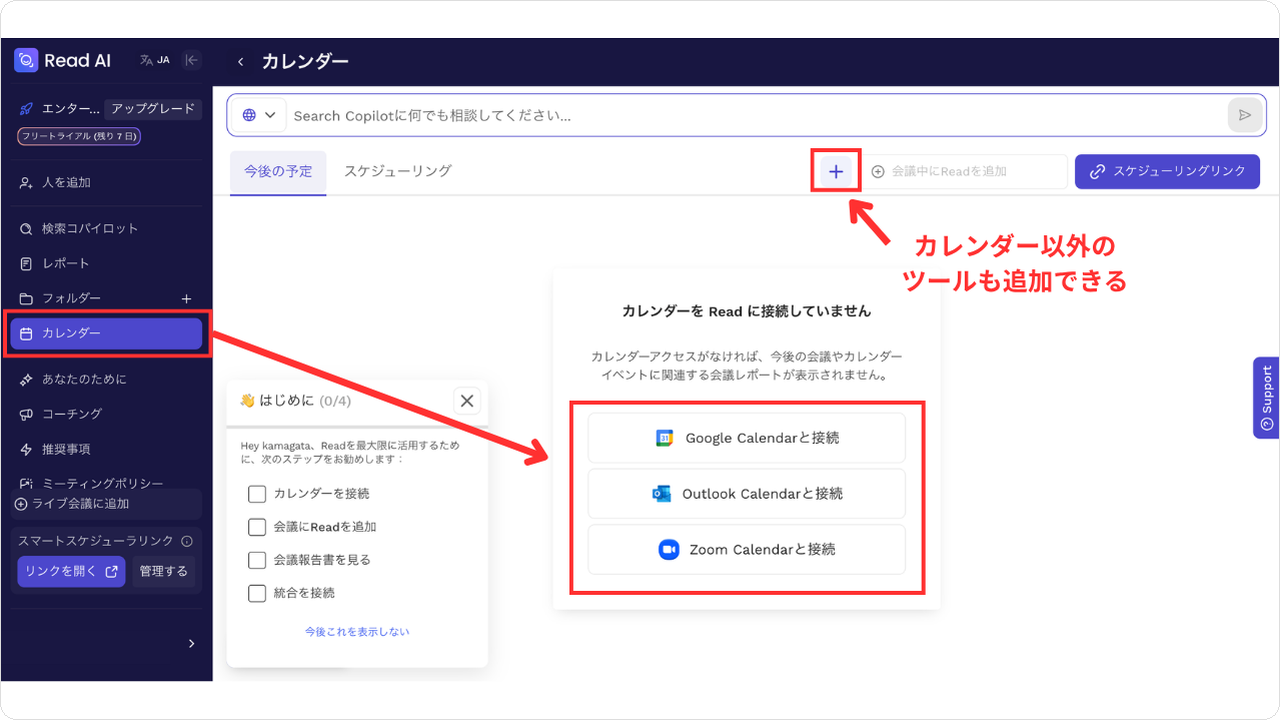The height and width of the screenshot is (720, 1280).
Task: Go back using the arrow beside カレンダー title
Action: pyautogui.click(x=241, y=62)
